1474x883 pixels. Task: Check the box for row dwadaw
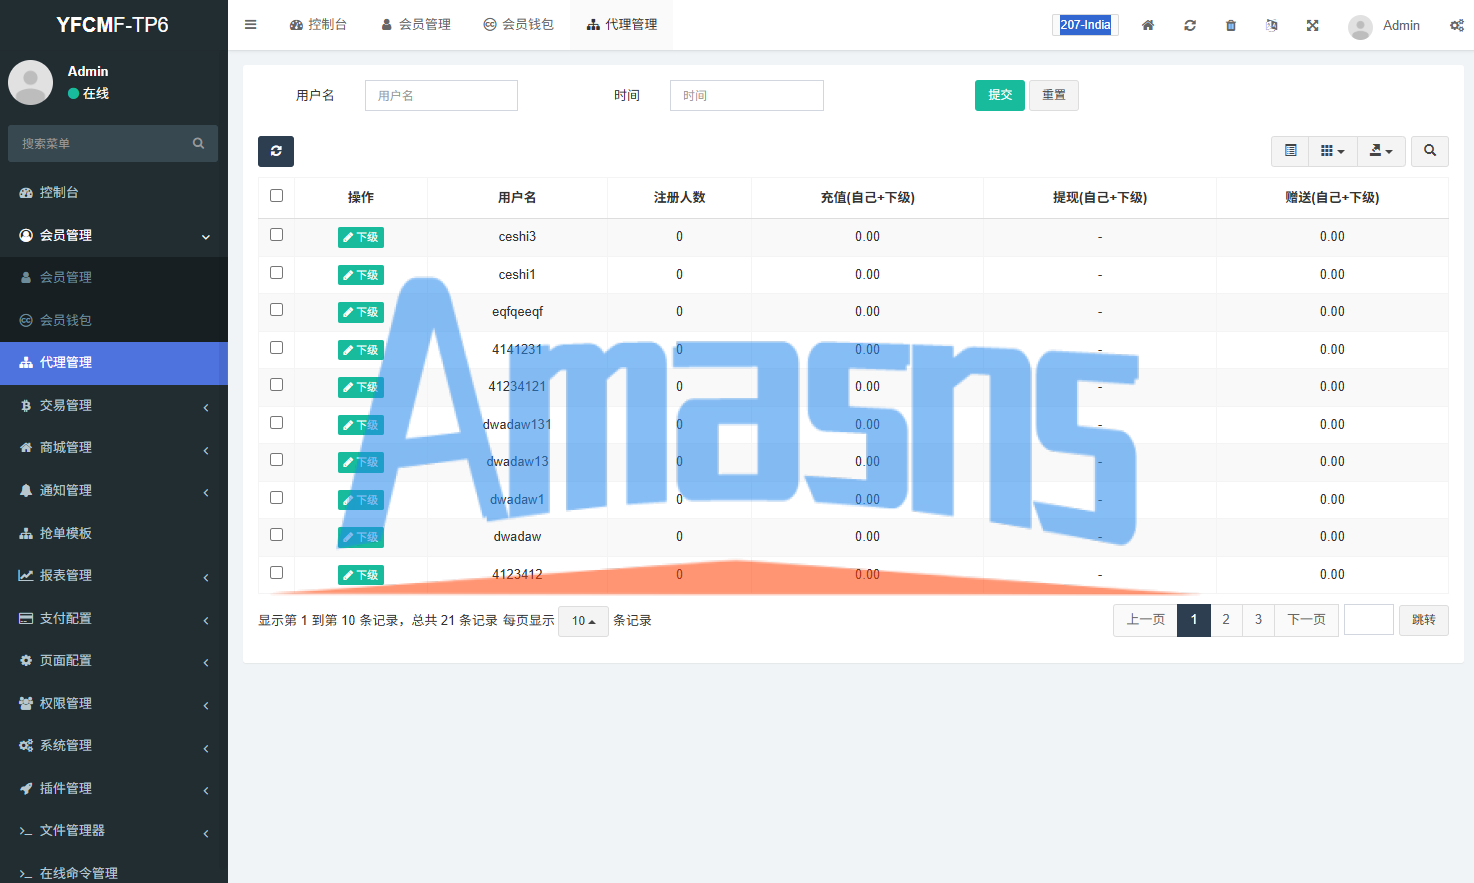click(x=277, y=535)
